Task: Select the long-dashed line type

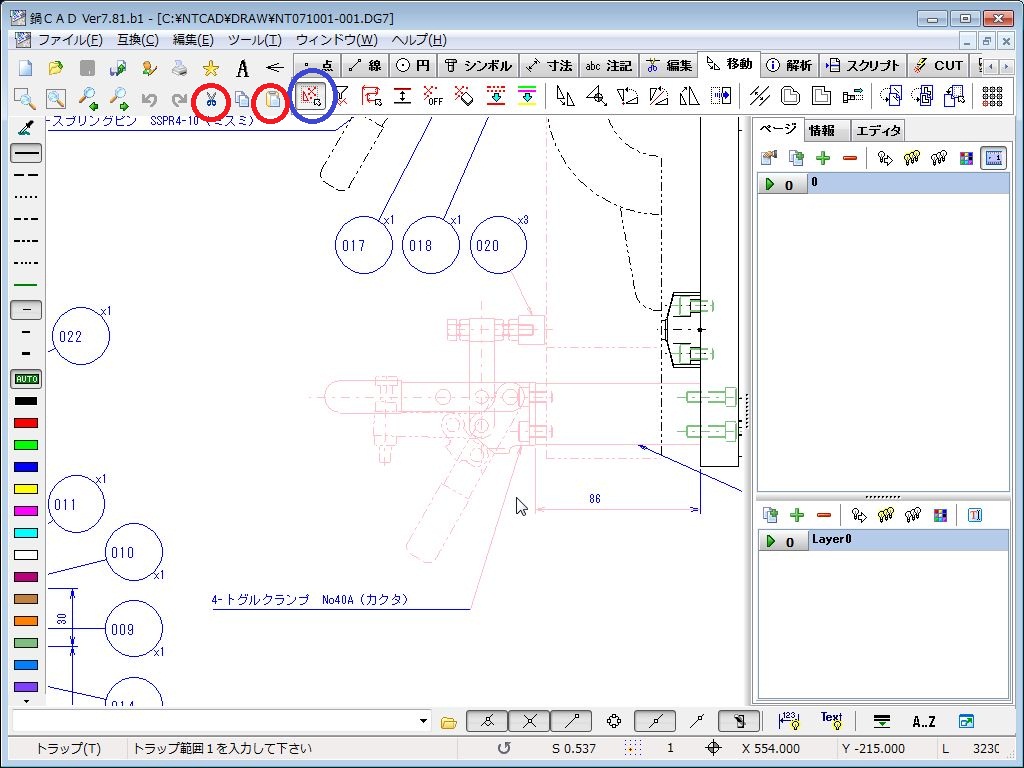Action: [x=26, y=175]
